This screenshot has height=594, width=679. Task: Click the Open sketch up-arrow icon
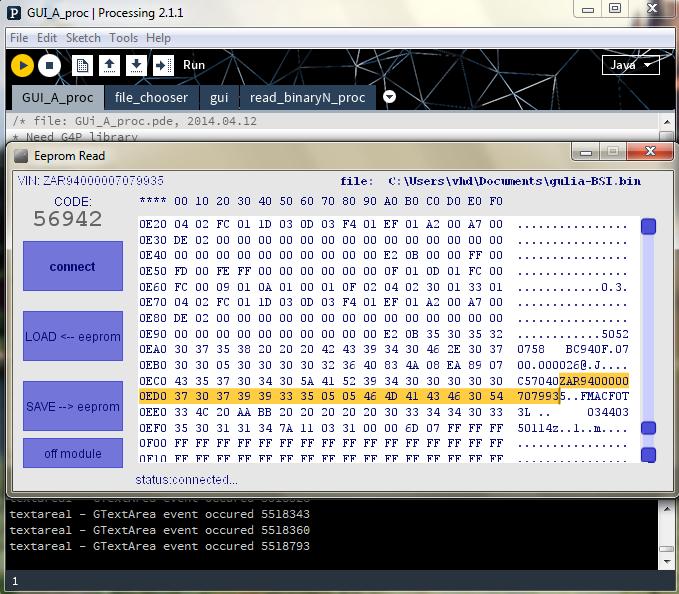pos(109,65)
